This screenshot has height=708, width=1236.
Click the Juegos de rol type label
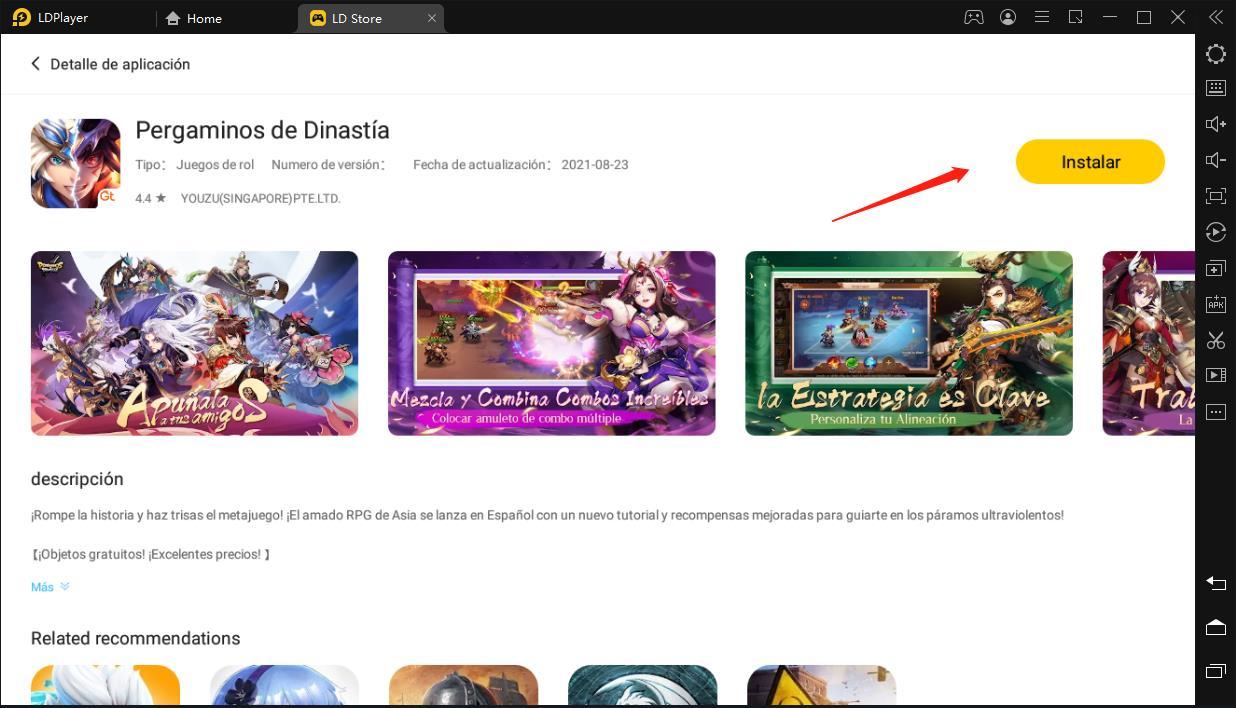point(215,164)
